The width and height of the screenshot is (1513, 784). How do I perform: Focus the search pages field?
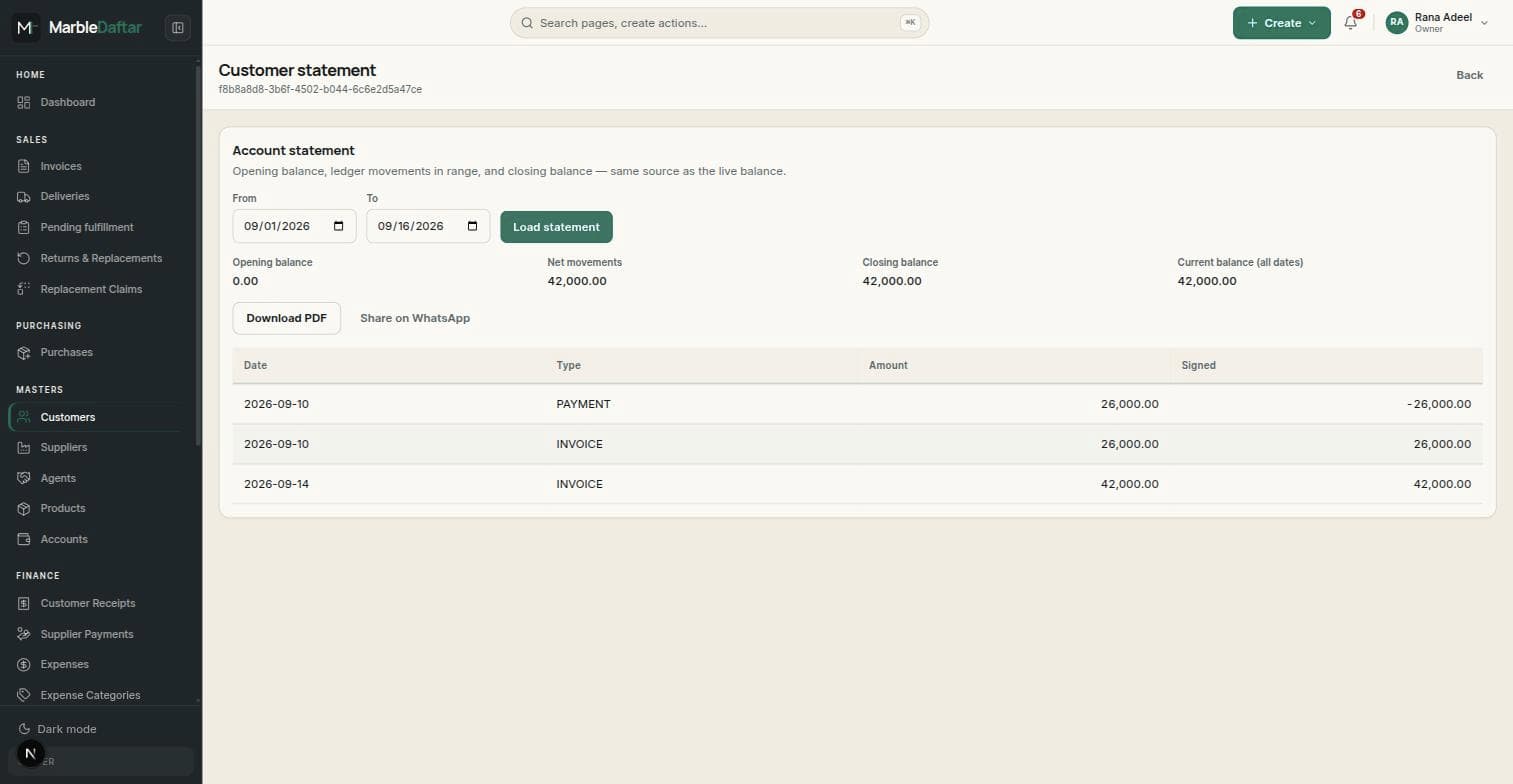click(719, 23)
